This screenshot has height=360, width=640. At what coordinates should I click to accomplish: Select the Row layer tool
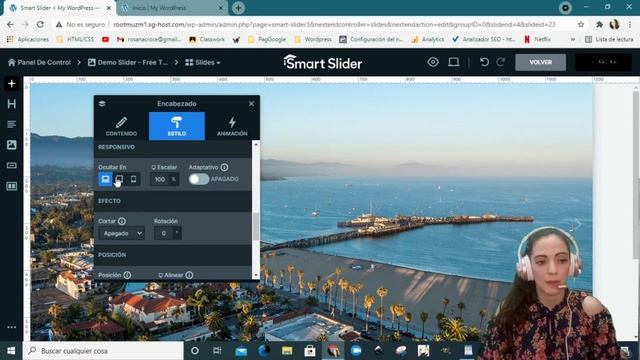(x=11, y=186)
